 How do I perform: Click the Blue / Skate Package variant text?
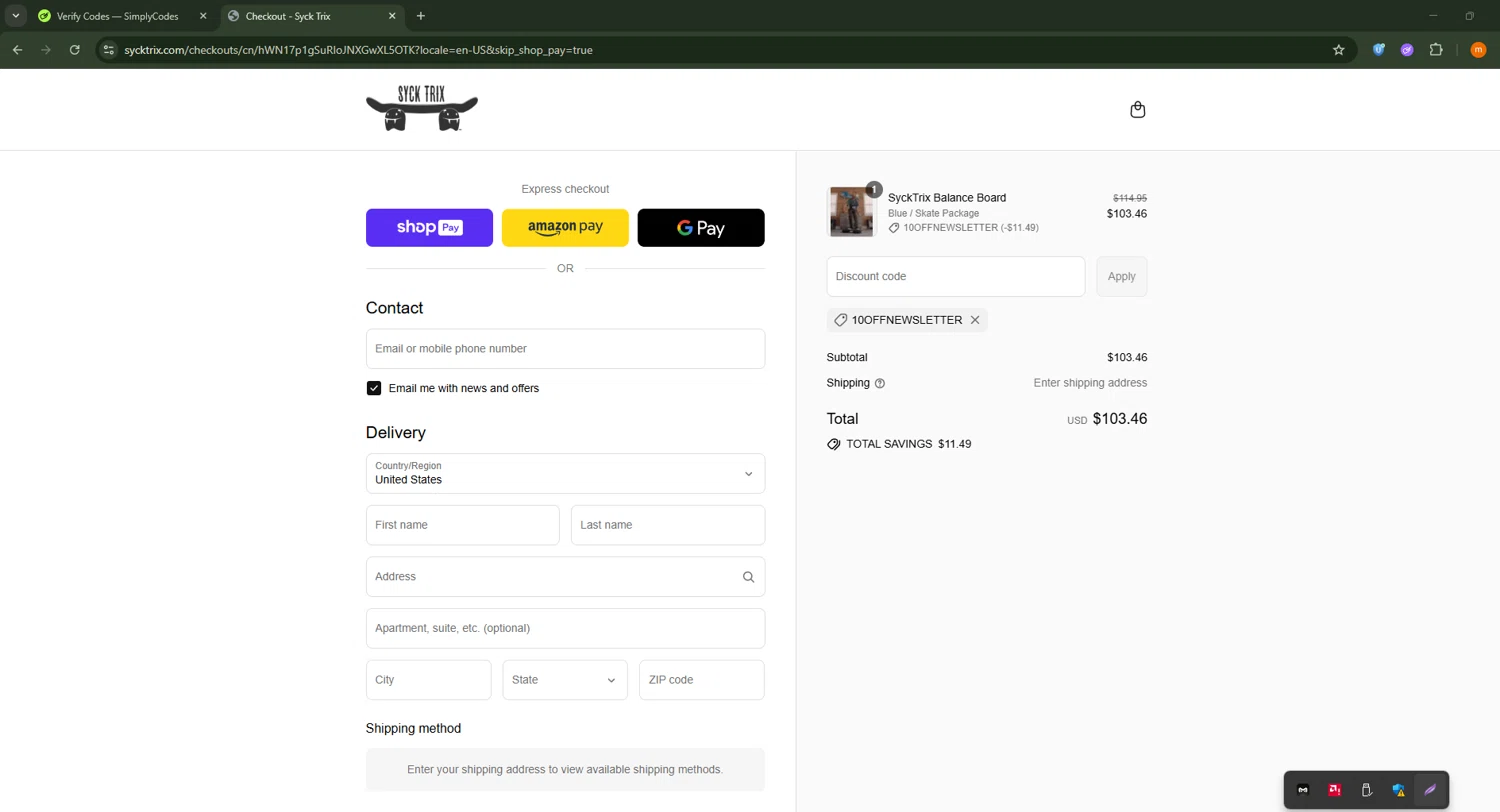pos(933,213)
